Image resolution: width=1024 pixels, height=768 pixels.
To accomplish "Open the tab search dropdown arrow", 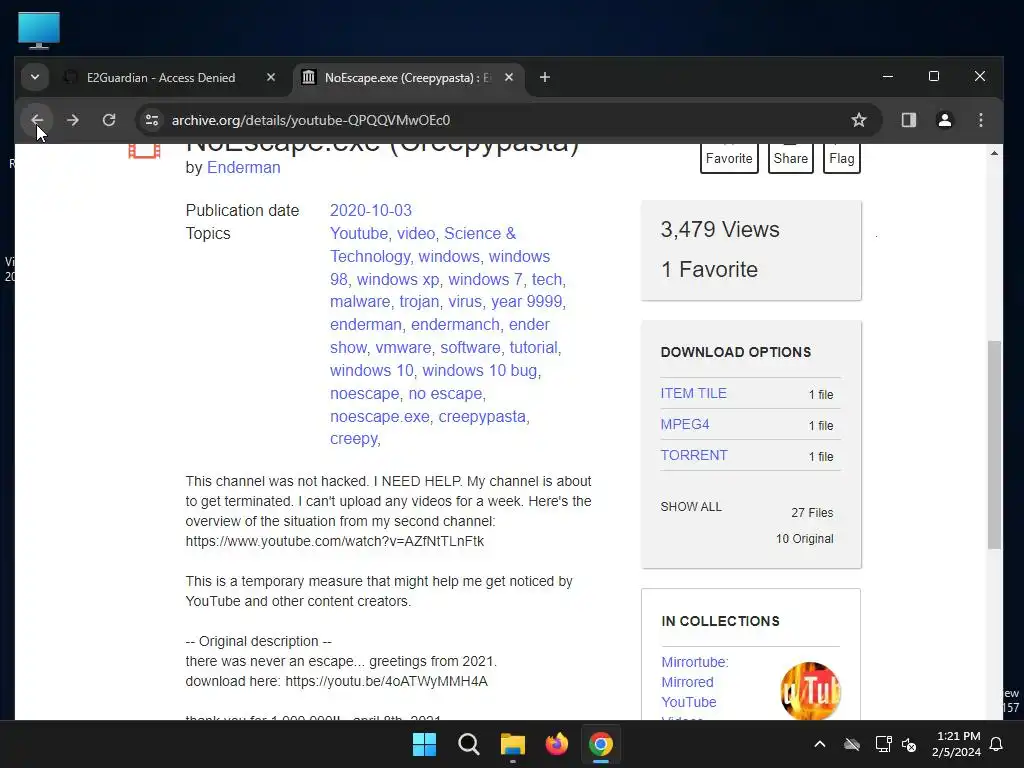I will click(x=35, y=77).
